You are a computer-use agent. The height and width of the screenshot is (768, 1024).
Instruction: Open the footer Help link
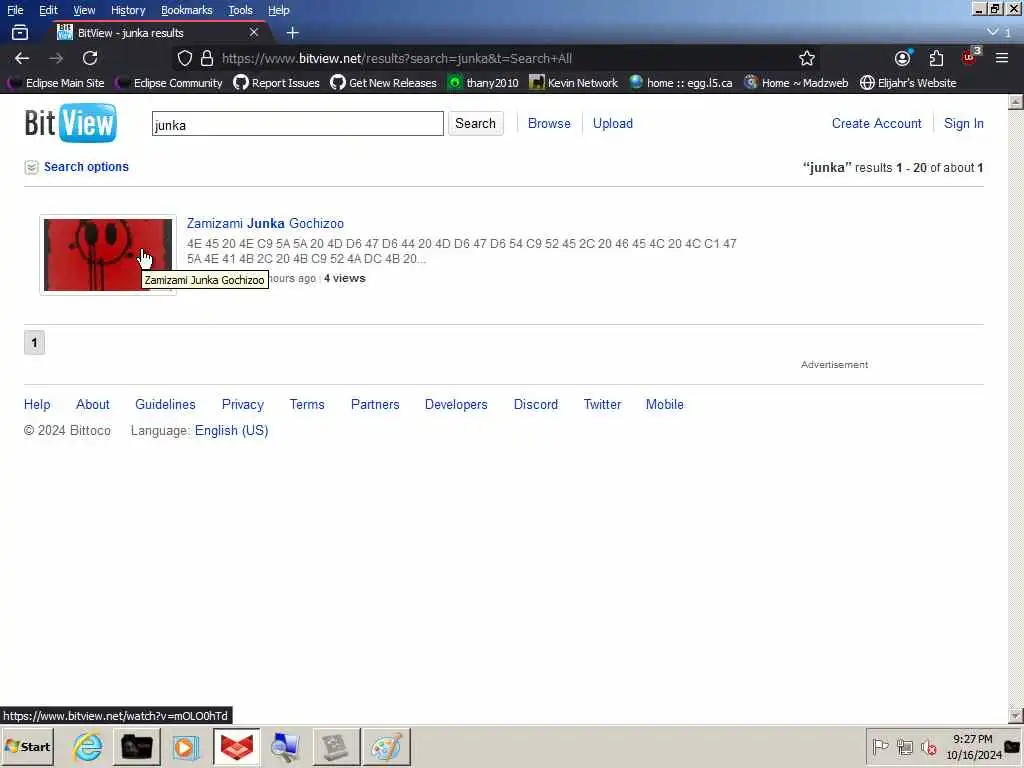pos(37,404)
